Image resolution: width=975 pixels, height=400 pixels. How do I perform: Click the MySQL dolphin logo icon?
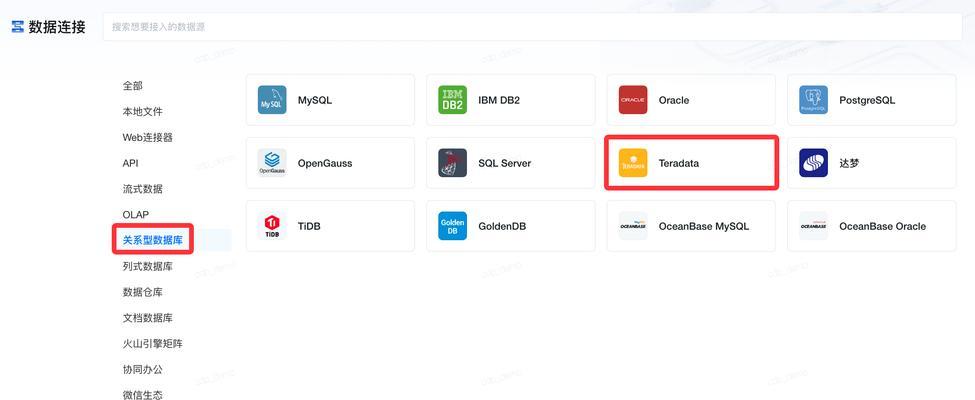(272, 100)
